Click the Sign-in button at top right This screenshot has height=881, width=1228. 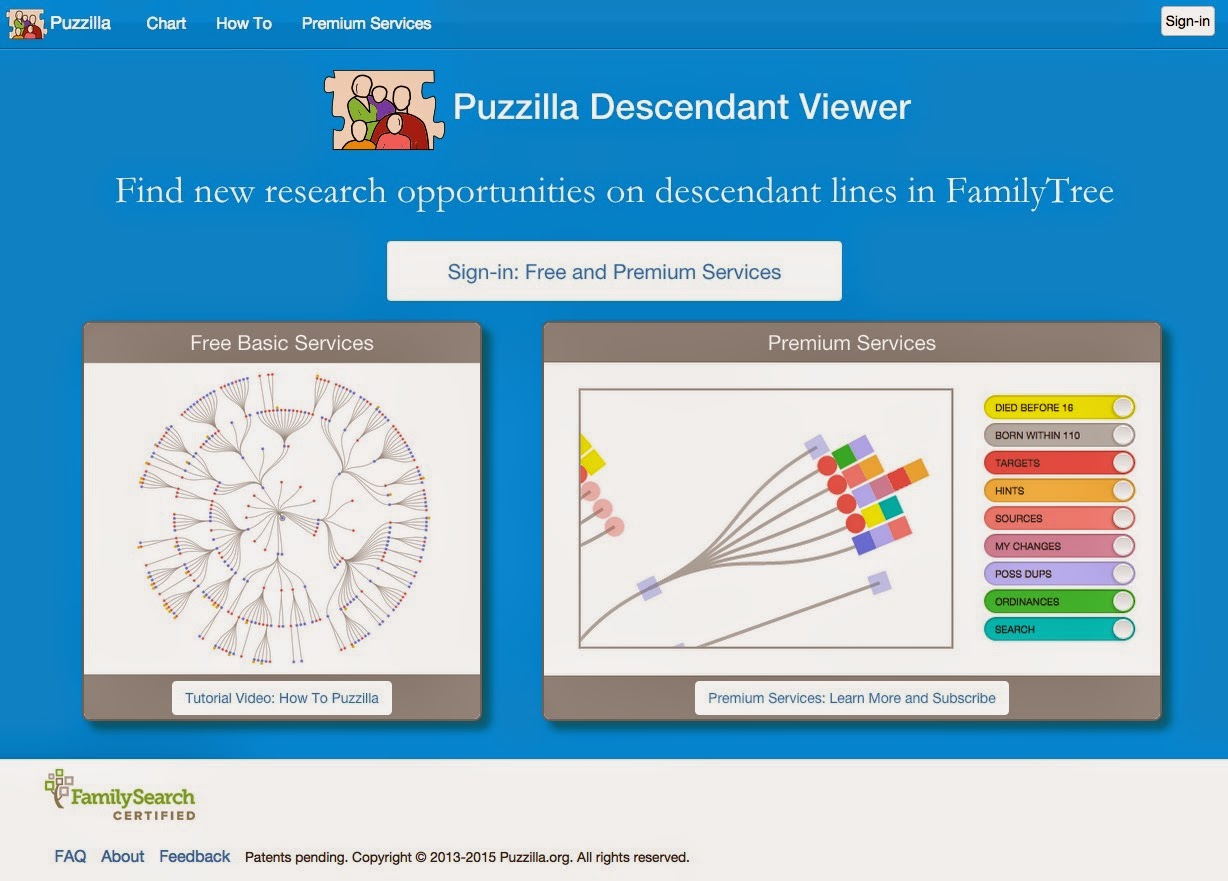[1188, 21]
